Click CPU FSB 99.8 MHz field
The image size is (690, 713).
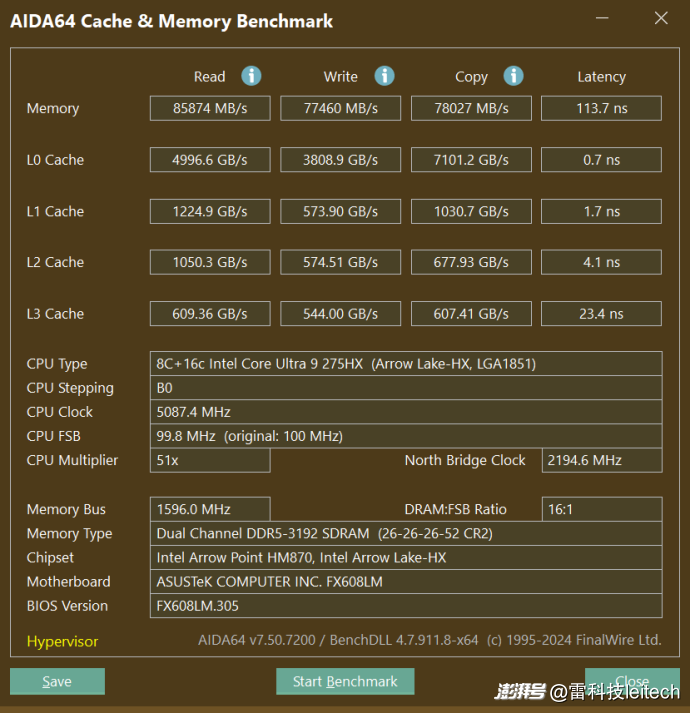pyautogui.click(x=406, y=436)
